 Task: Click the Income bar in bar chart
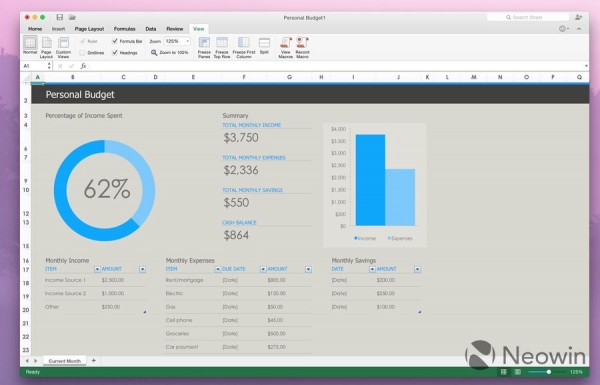(x=370, y=180)
